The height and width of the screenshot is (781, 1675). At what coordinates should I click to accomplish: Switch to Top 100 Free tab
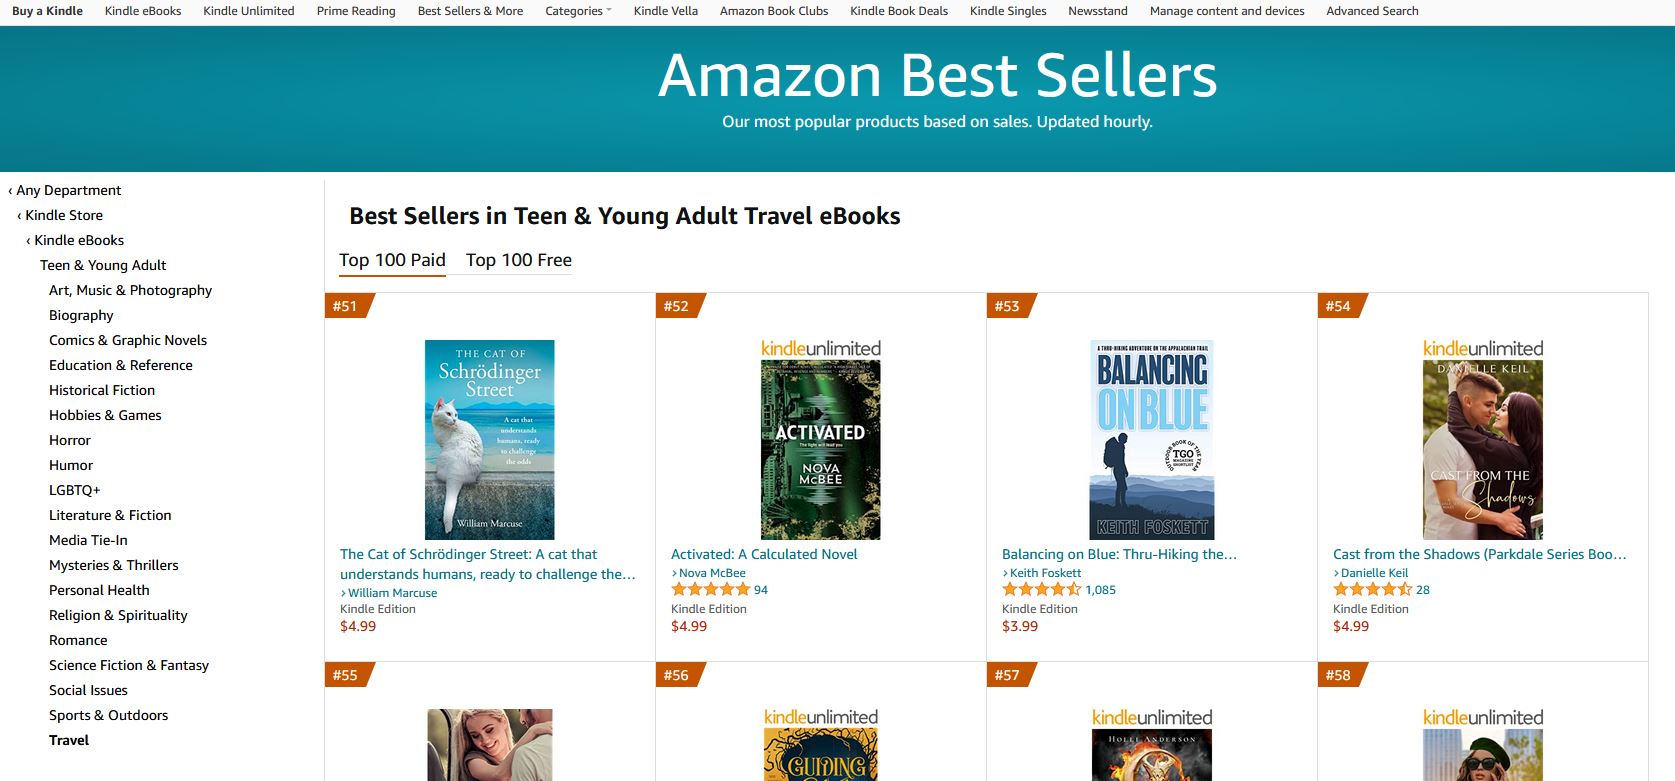pos(518,260)
